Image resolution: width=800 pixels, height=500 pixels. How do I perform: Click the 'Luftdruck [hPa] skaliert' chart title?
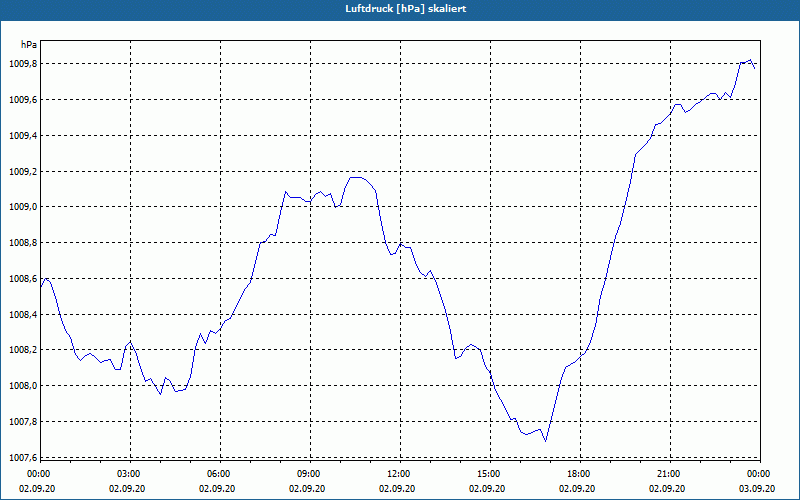click(x=405, y=9)
